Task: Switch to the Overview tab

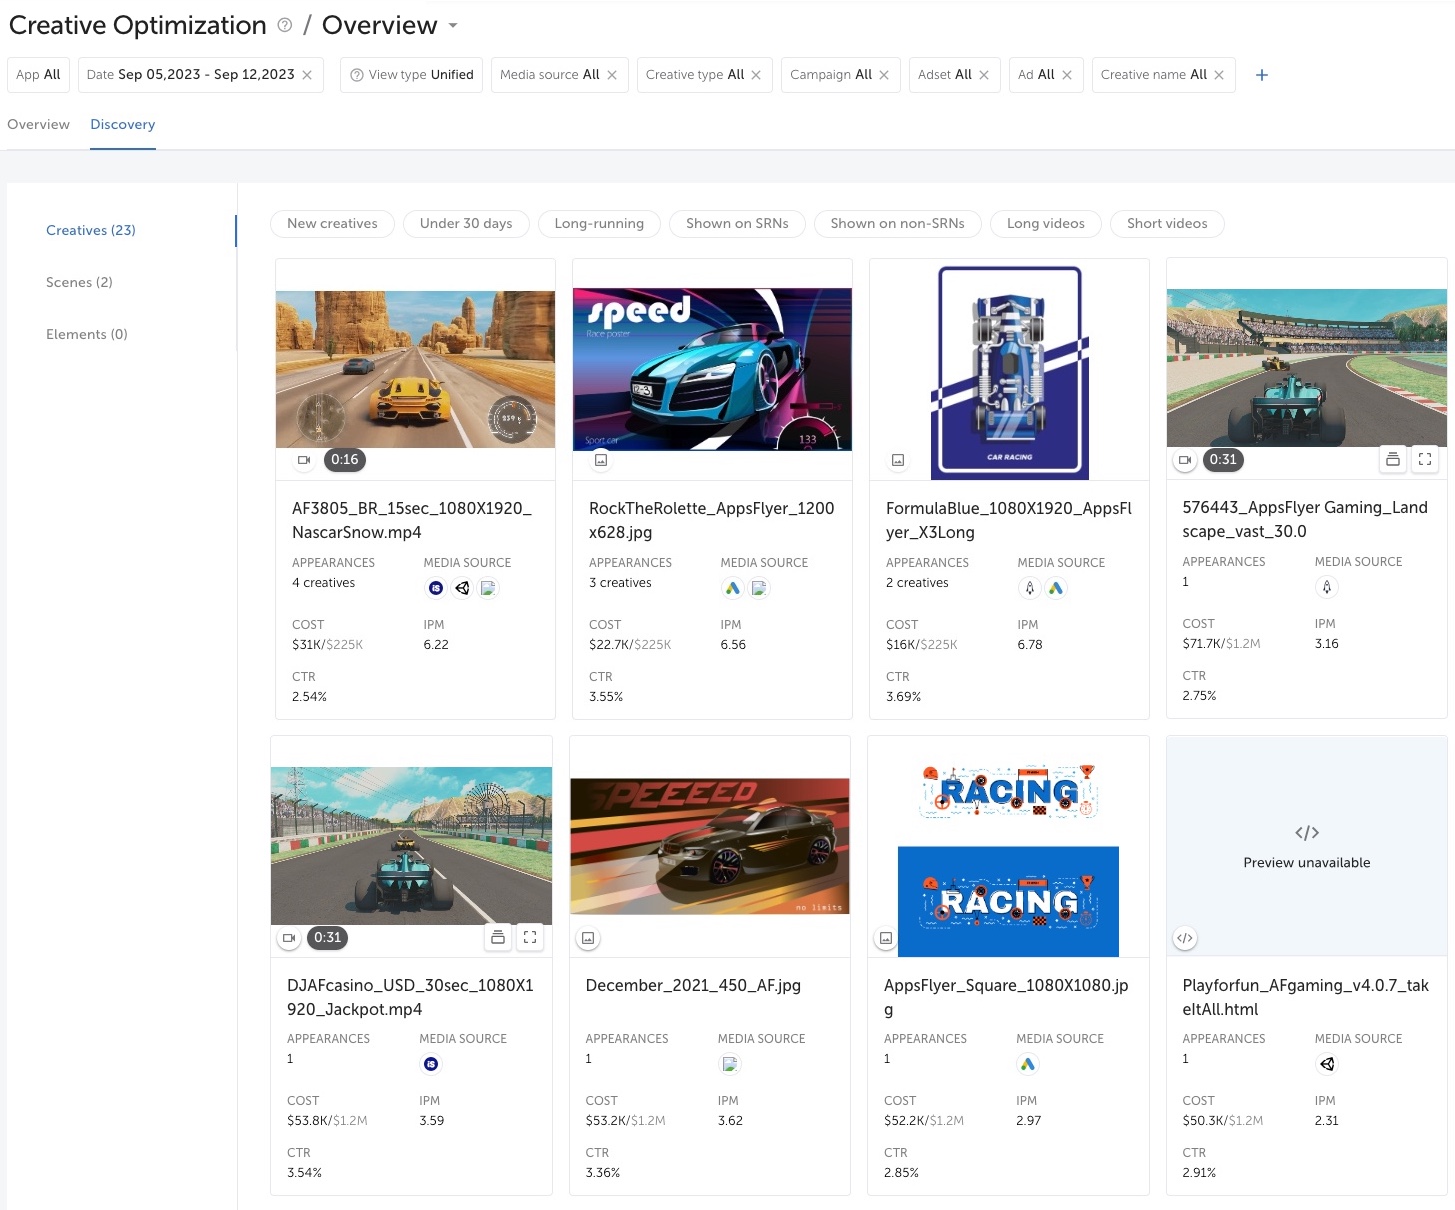Action: tap(39, 125)
